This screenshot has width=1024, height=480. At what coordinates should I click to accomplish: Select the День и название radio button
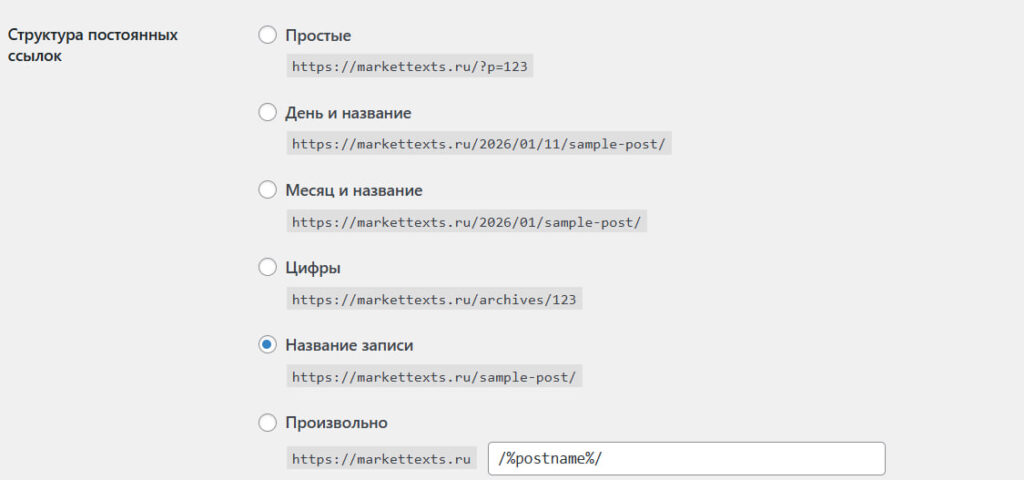point(267,112)
